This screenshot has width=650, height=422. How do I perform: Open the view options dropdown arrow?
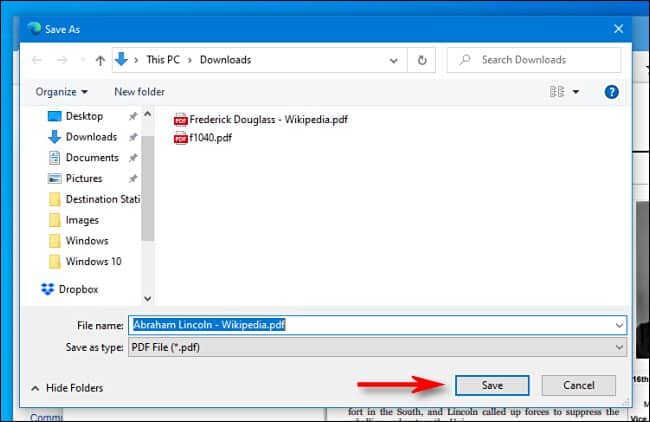(576, 92)
